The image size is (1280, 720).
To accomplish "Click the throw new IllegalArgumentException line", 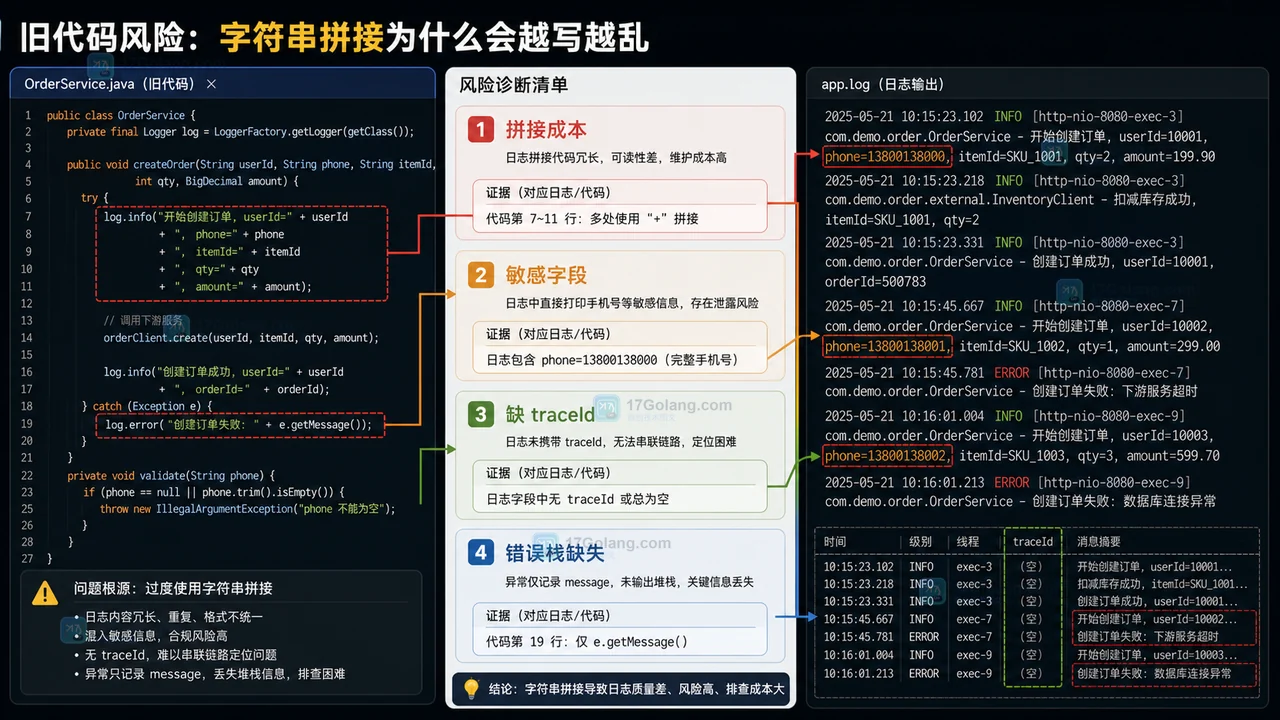I will (x=247, y=508).
